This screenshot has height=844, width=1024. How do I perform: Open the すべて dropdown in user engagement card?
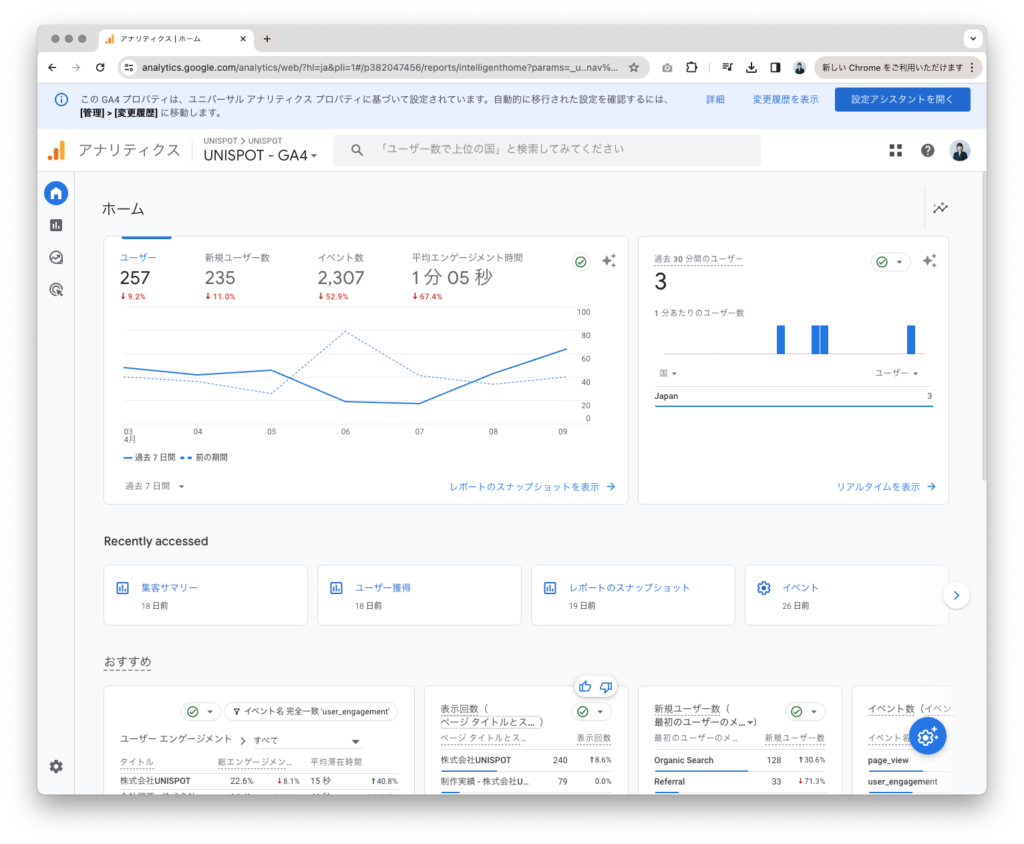pos(306,741)
